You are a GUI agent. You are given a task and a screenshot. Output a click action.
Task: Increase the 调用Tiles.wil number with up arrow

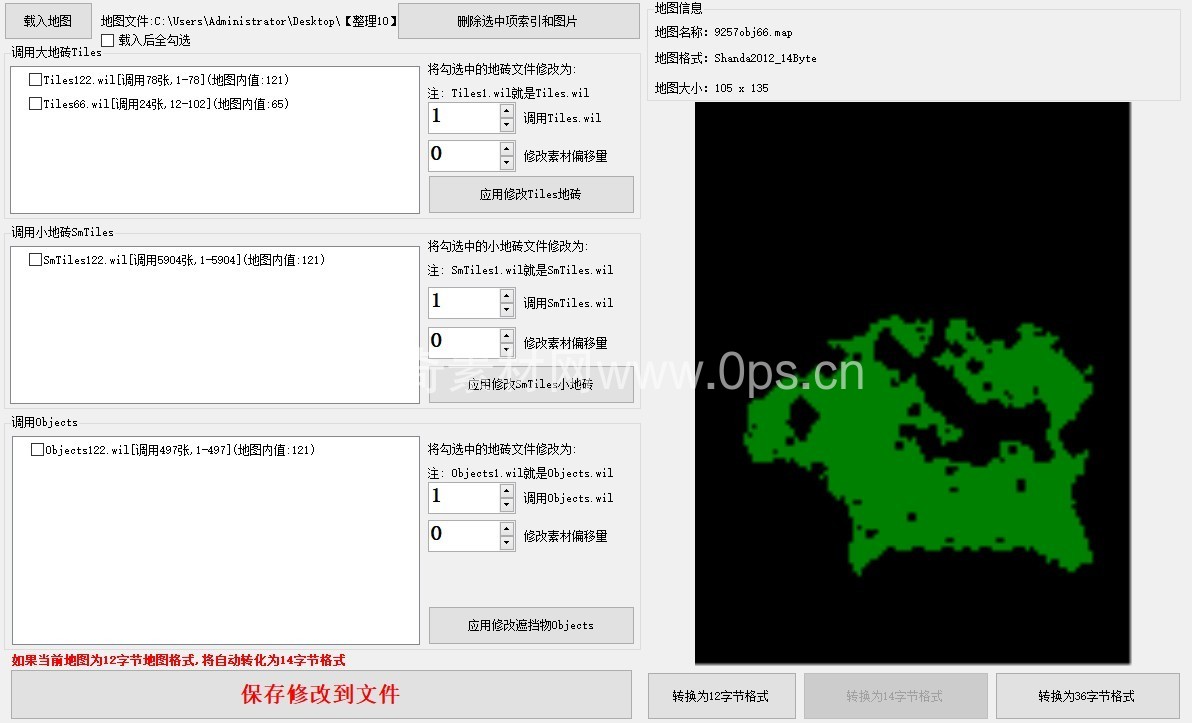click(x=507, y=111)
